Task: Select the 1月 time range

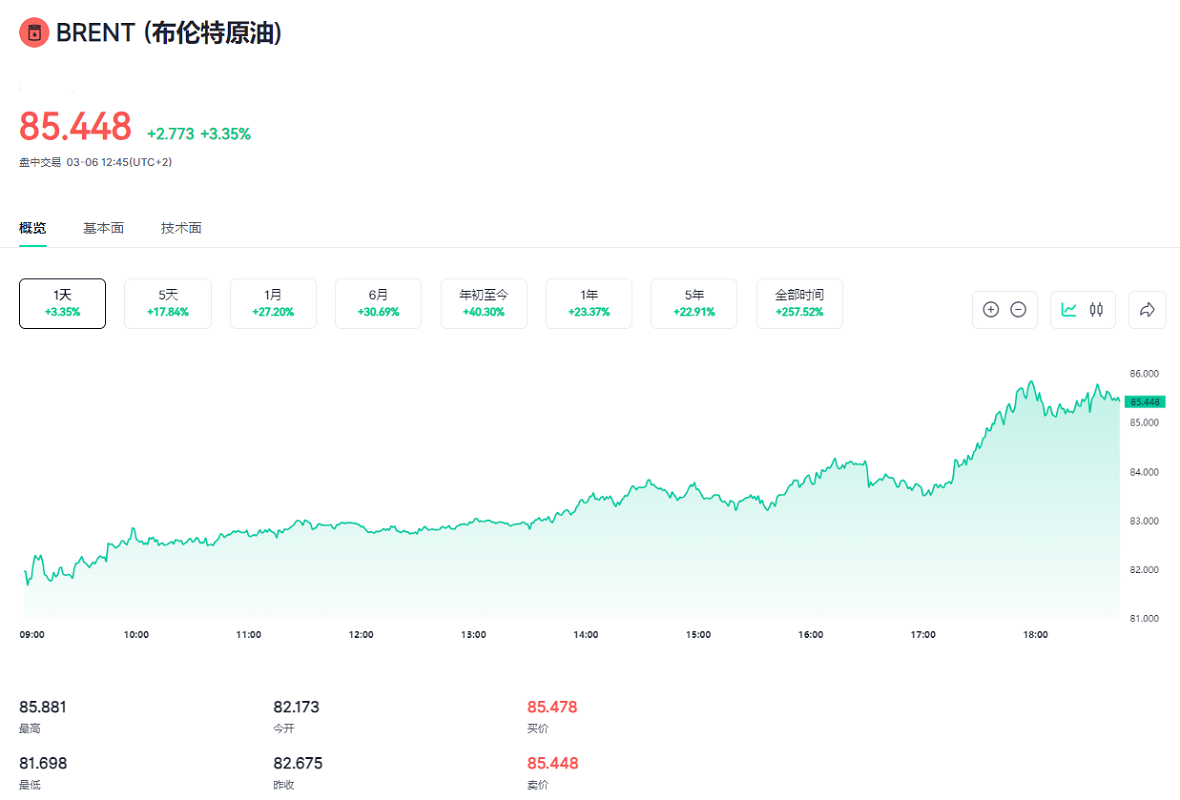Action: [273, 303]
